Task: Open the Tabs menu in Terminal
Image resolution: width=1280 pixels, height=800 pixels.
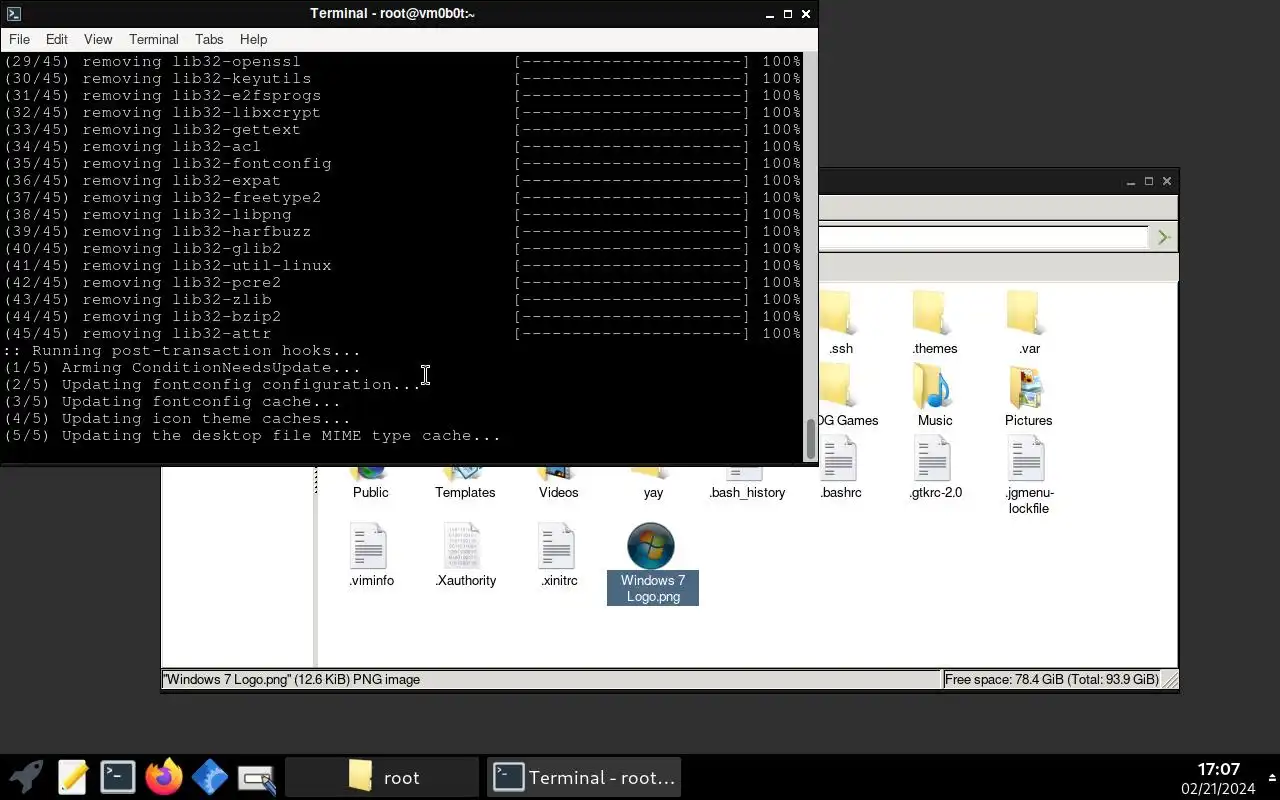Action: 209,39
